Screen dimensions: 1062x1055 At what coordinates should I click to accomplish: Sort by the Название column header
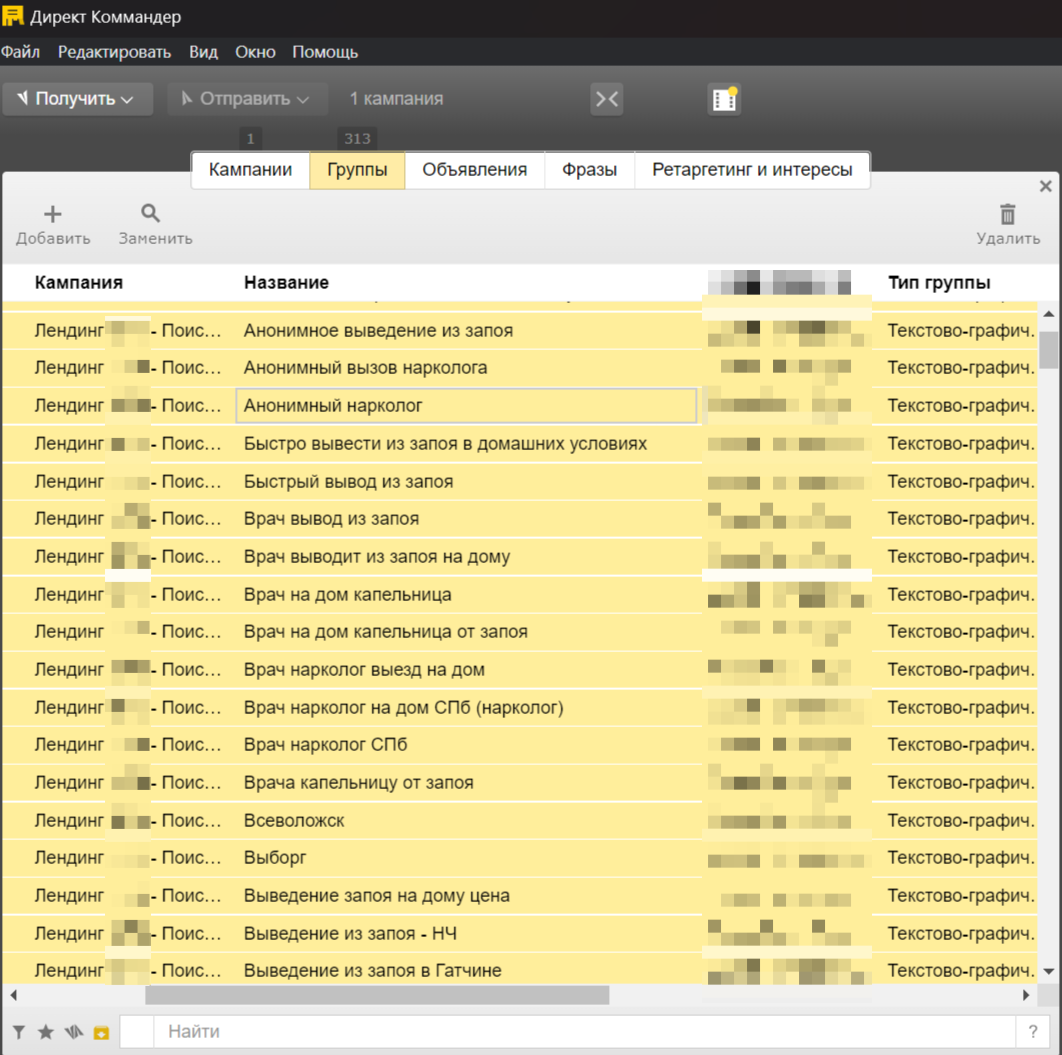pyautogui.click(x=286, y=282)
